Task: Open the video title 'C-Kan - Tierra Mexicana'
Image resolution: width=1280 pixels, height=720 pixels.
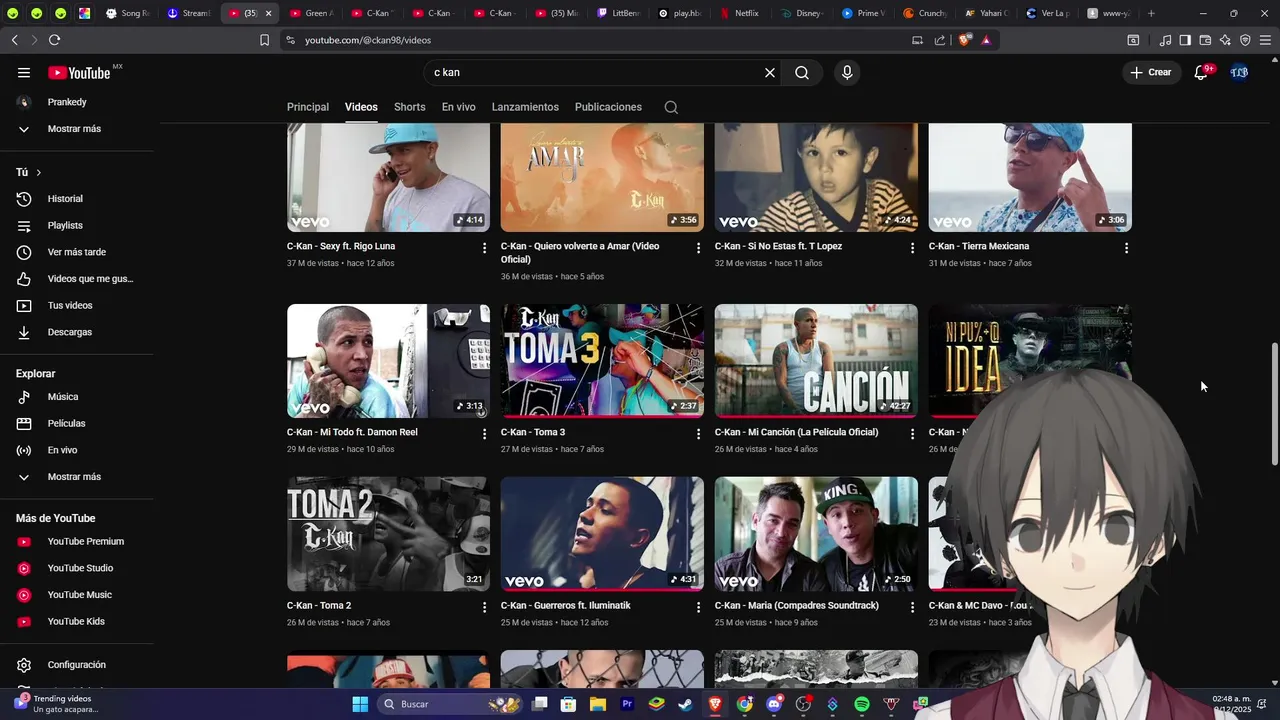Action: pos(978,246)
